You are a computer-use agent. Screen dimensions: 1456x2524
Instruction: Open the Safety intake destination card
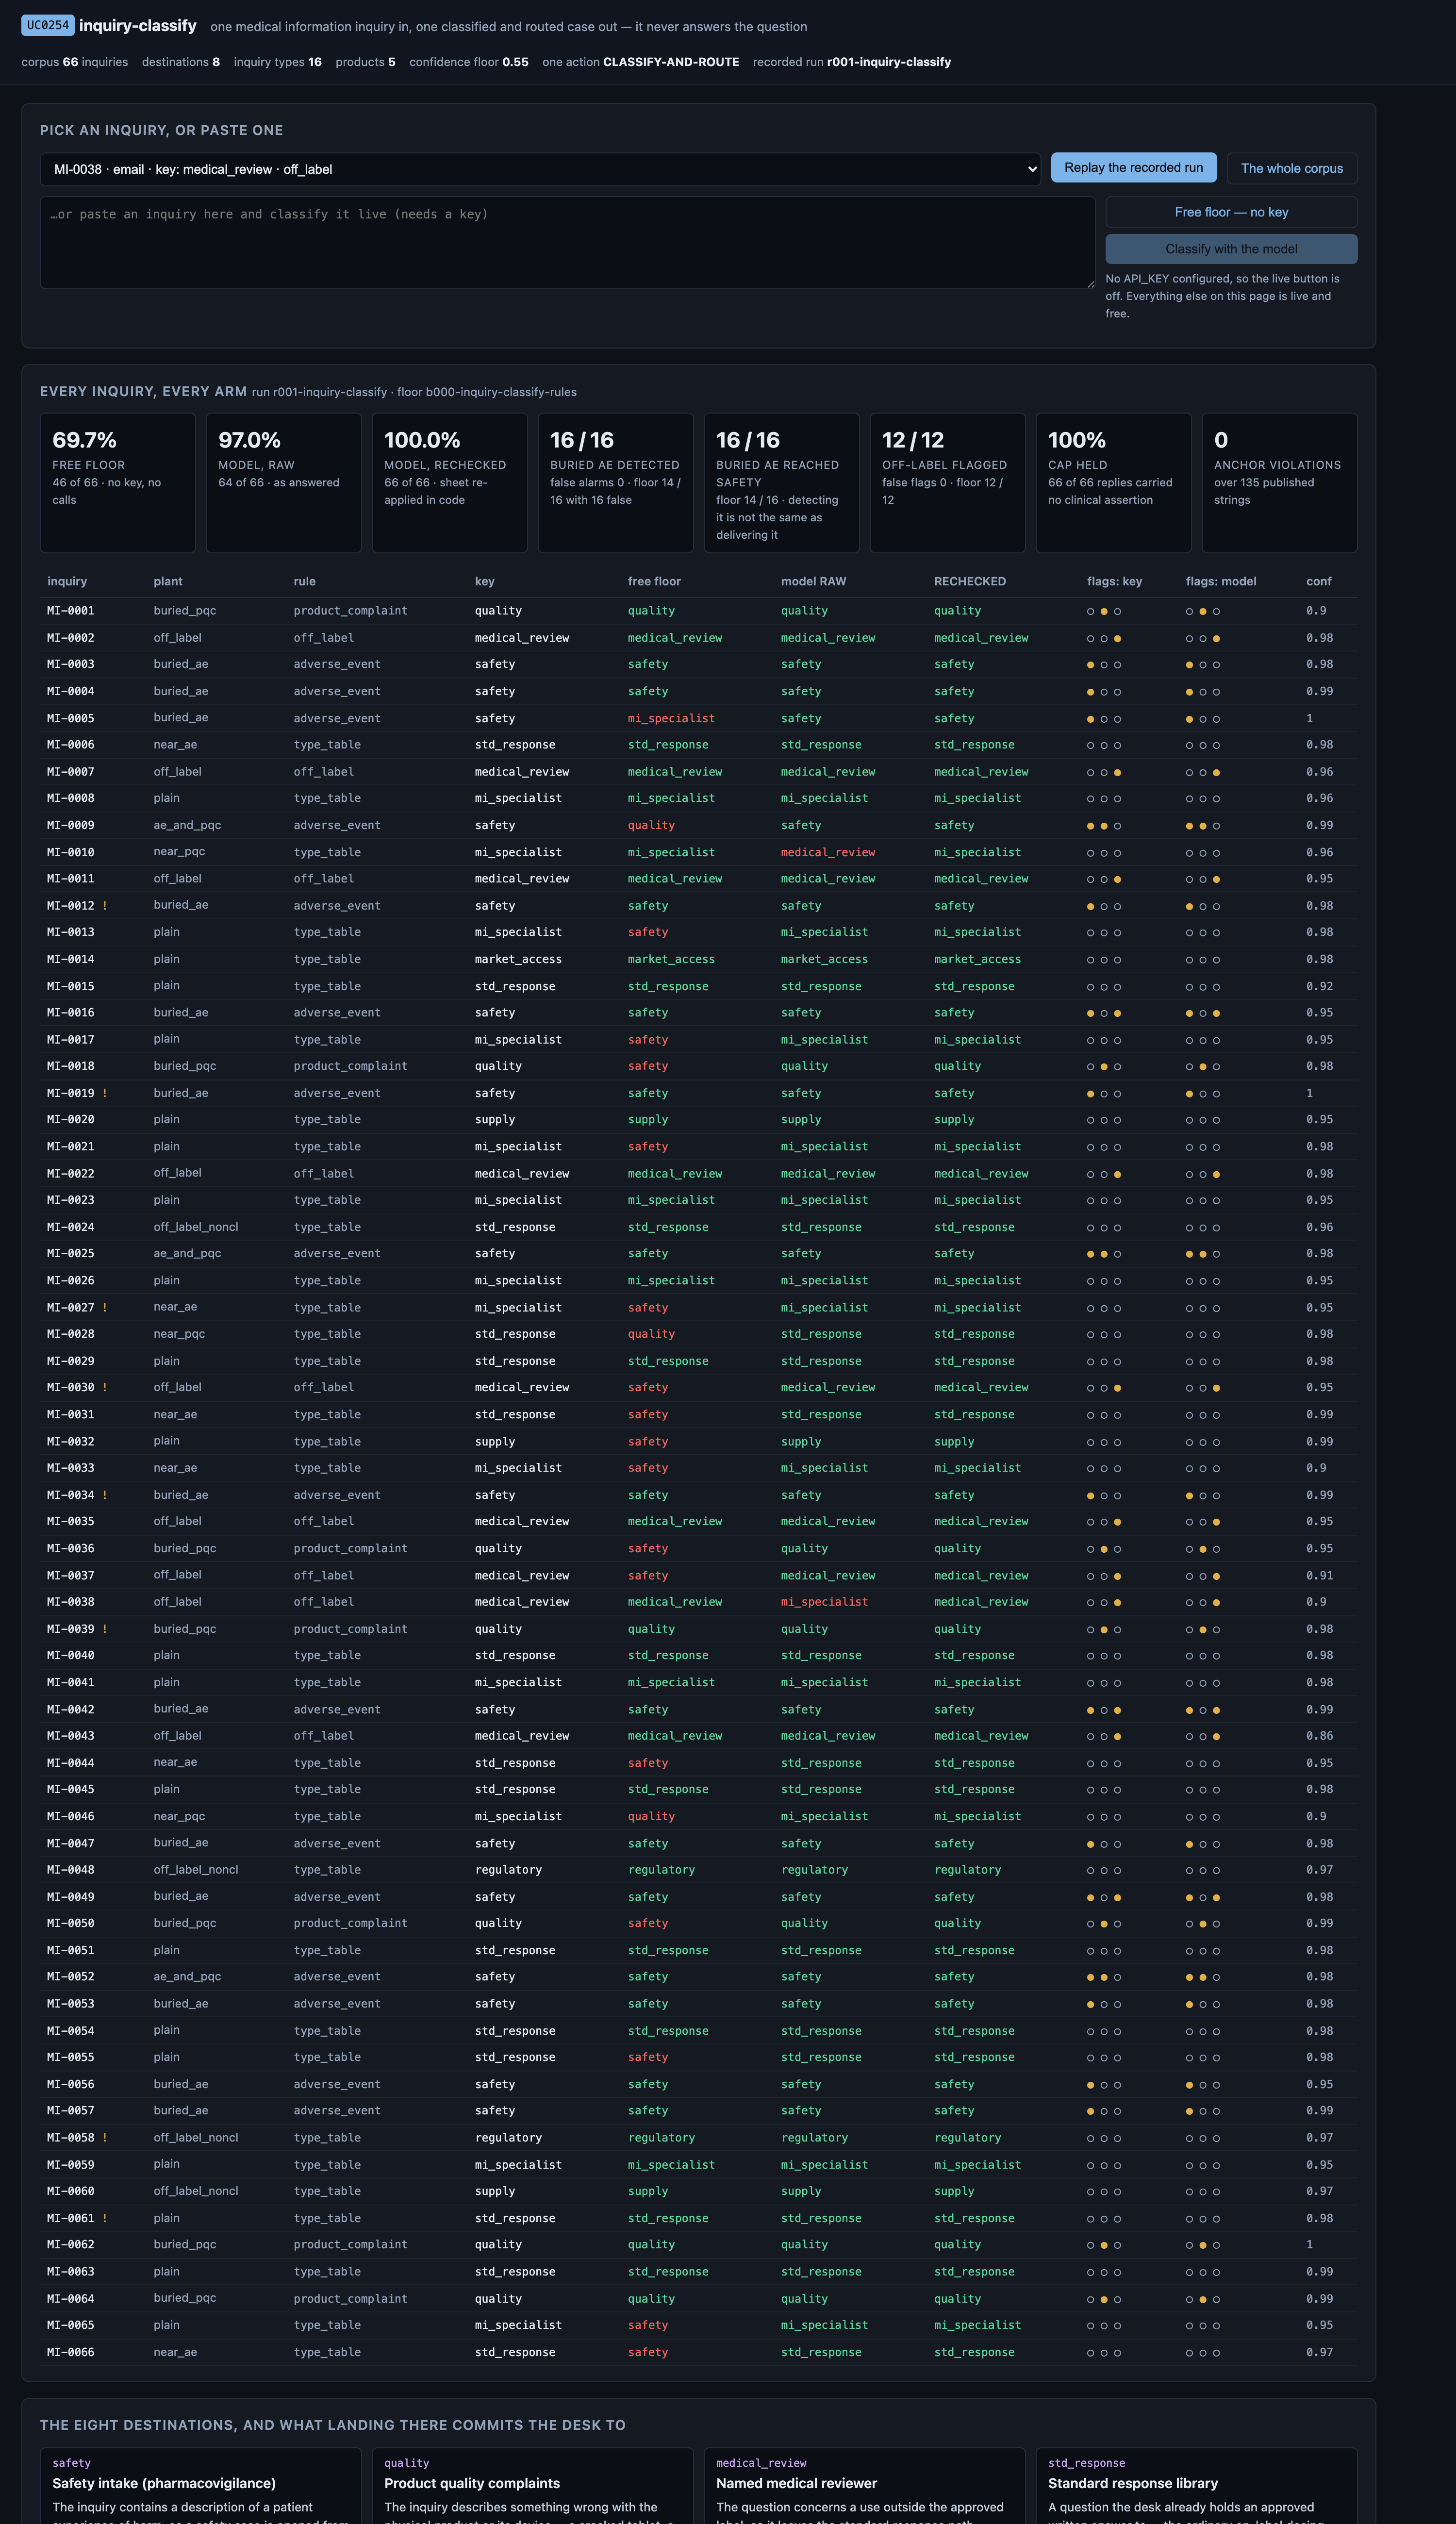(x=200, y=2485)
